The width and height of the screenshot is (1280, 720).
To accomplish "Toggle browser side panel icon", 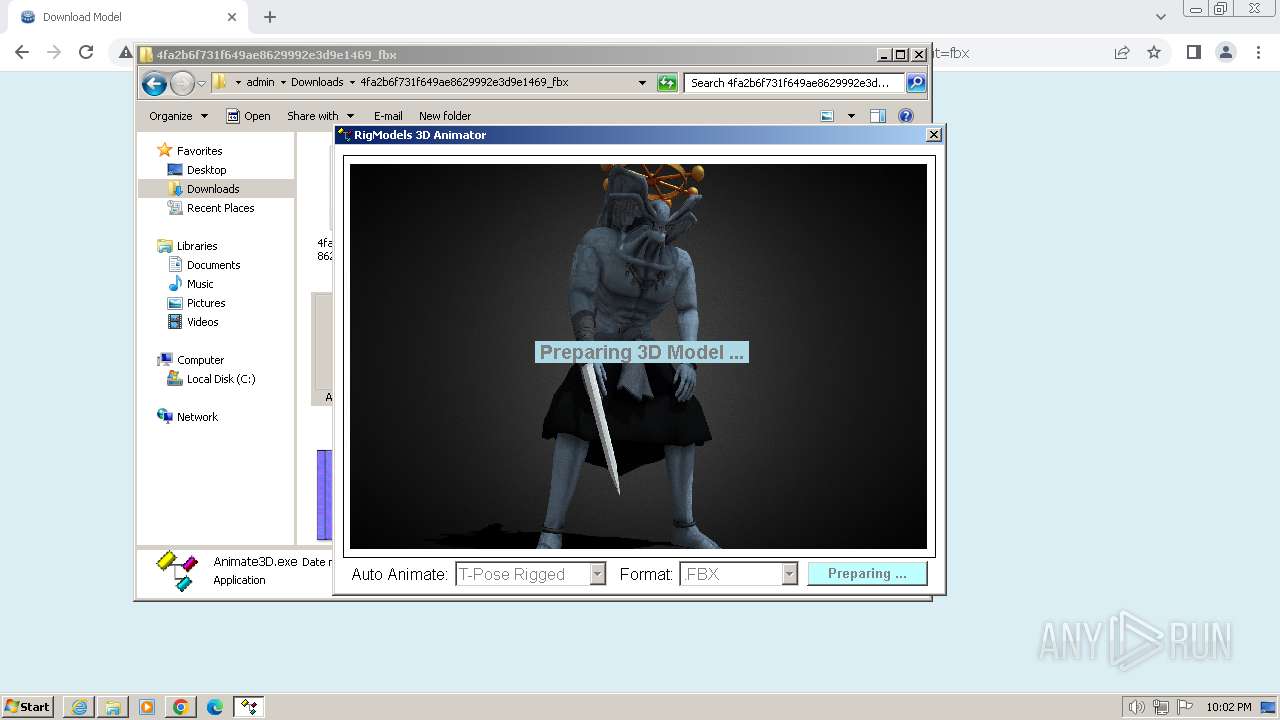I will coord(1193,52).
